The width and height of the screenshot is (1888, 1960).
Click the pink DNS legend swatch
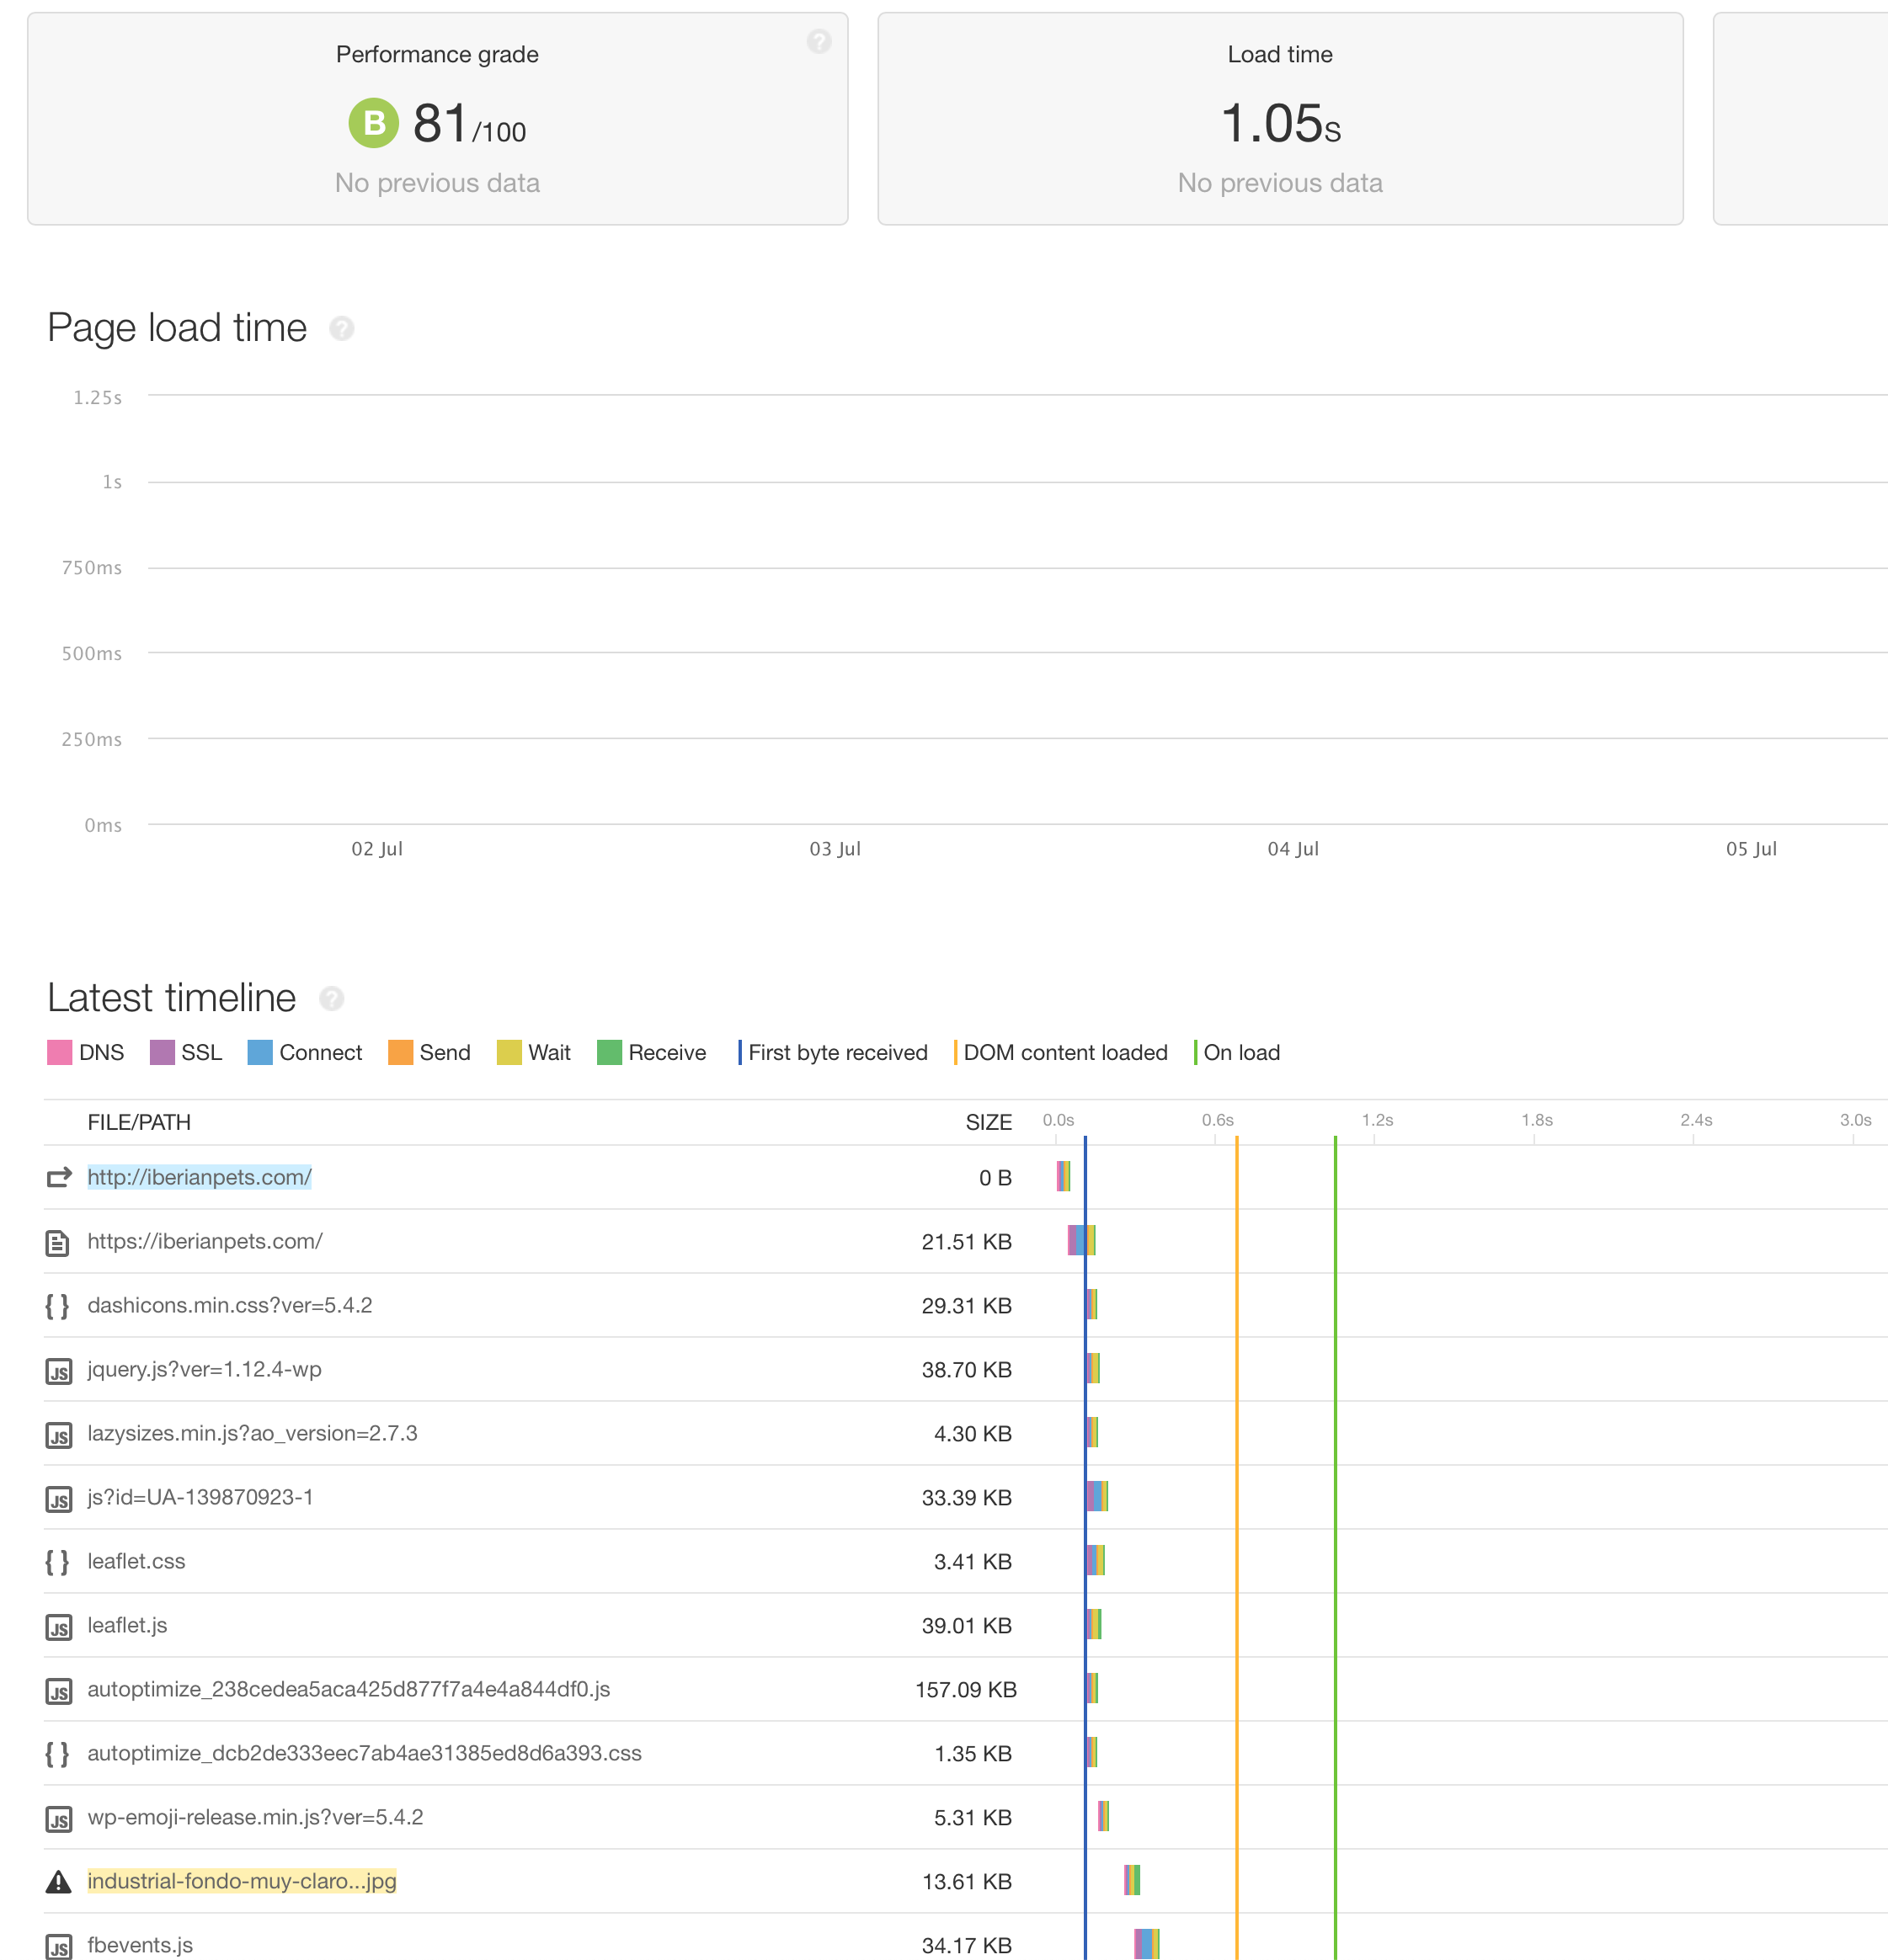[x=60, y=1052]
